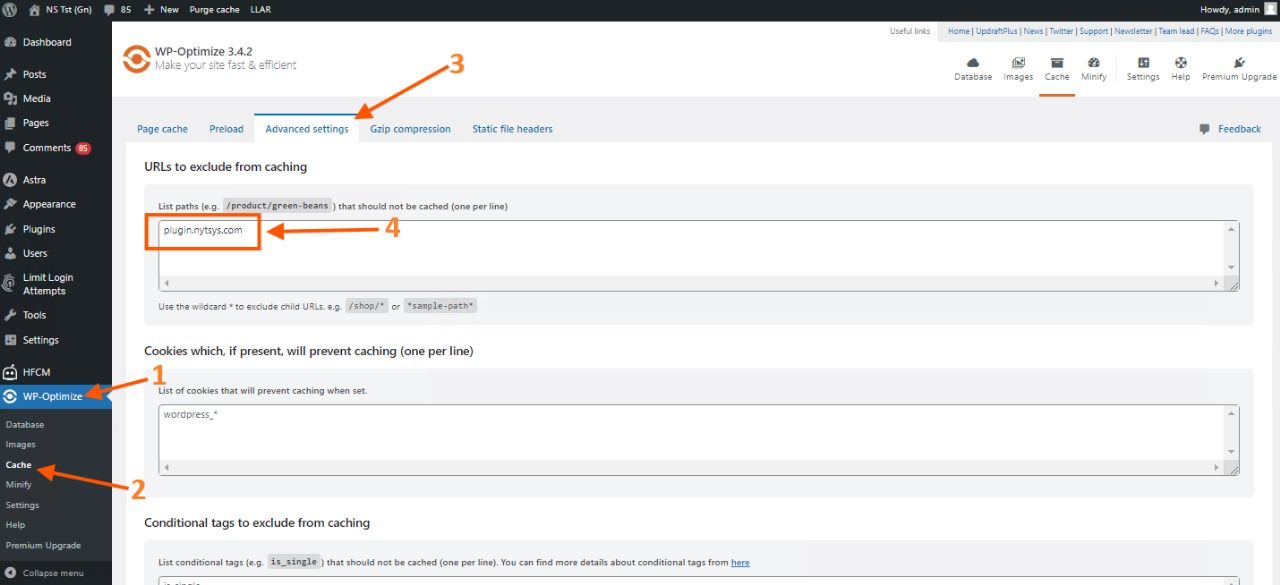Image resolution: width=1280 pixels, height=585 pixels.
Task: Open Database cloud icon in header
Action: [972, 62]
